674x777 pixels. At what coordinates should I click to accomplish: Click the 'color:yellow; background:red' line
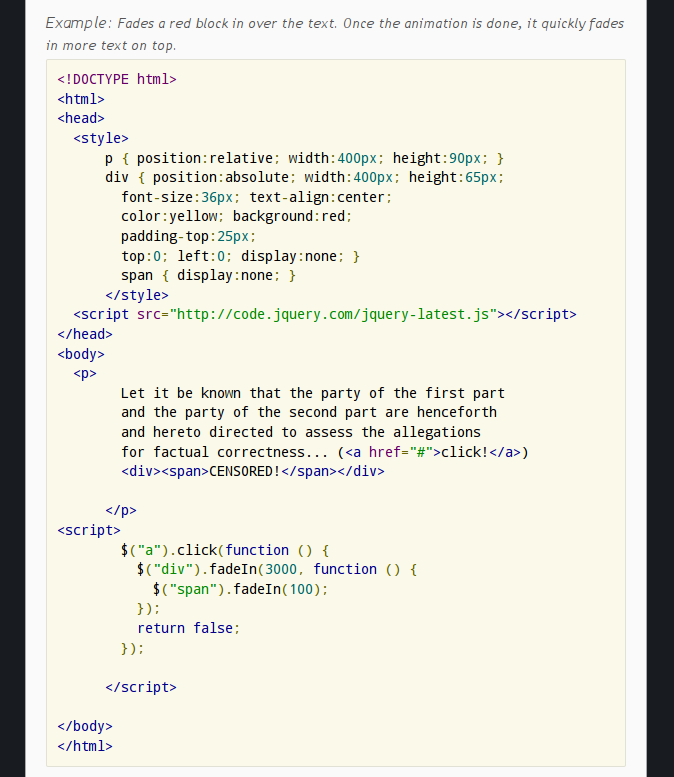[x=236, y=217]
